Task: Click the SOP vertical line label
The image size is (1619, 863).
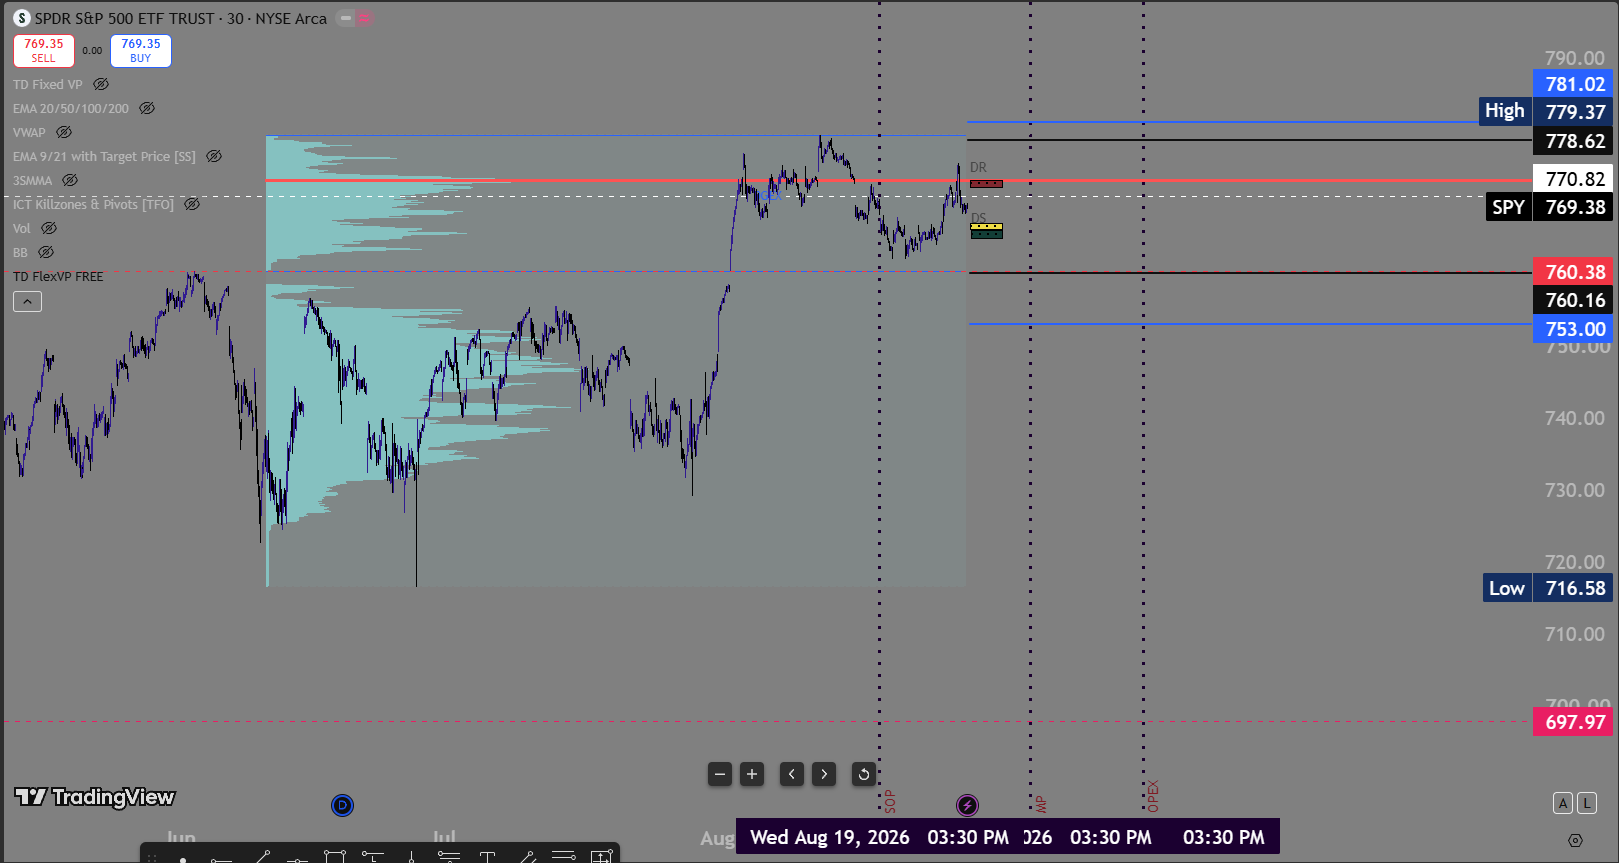Action: point(889,801)
